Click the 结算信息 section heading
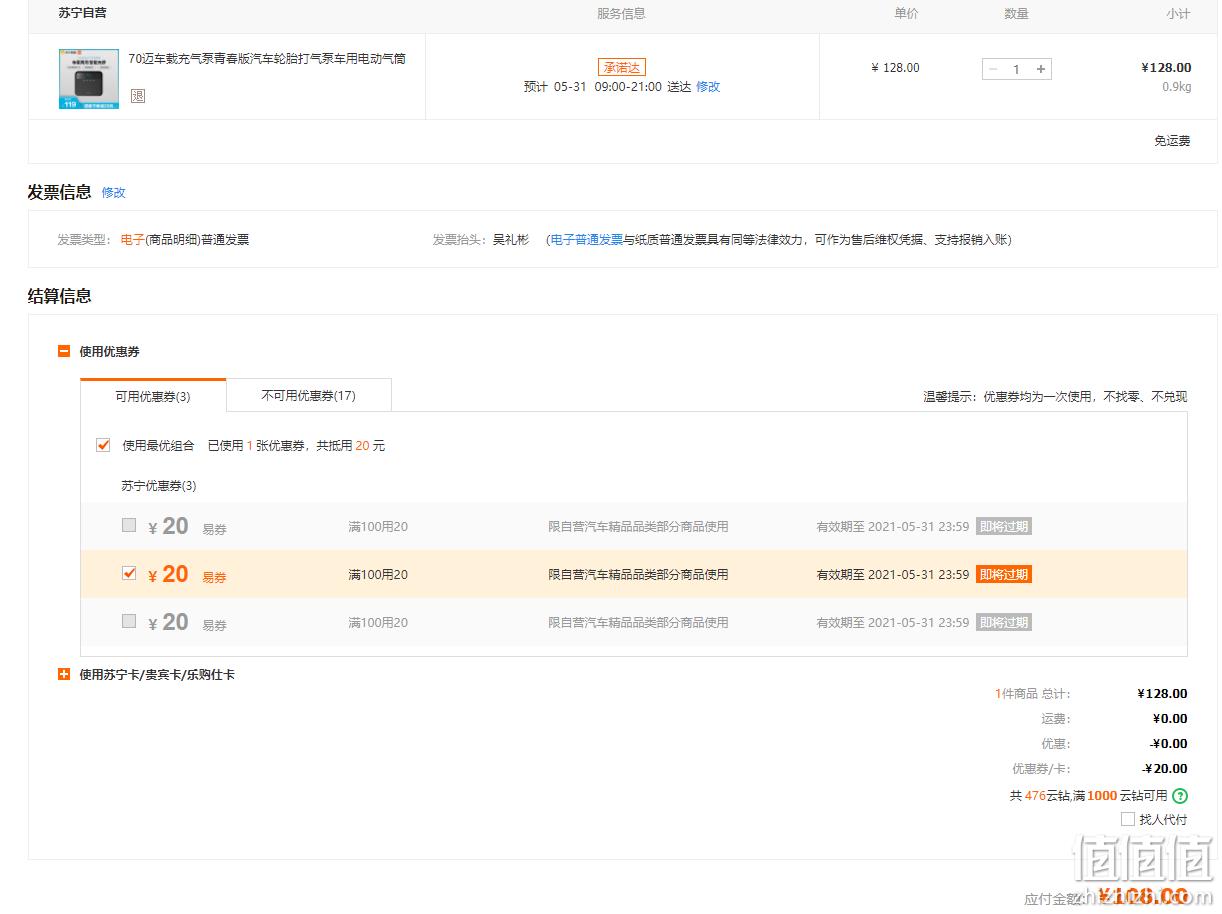The image size is (1222, 914). pyautogui.click(x=59, y=296)
